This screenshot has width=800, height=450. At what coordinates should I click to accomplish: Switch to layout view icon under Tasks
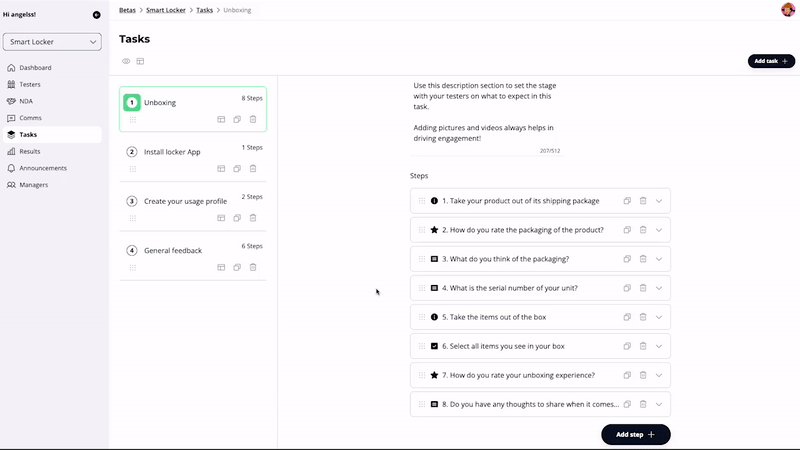140,61
